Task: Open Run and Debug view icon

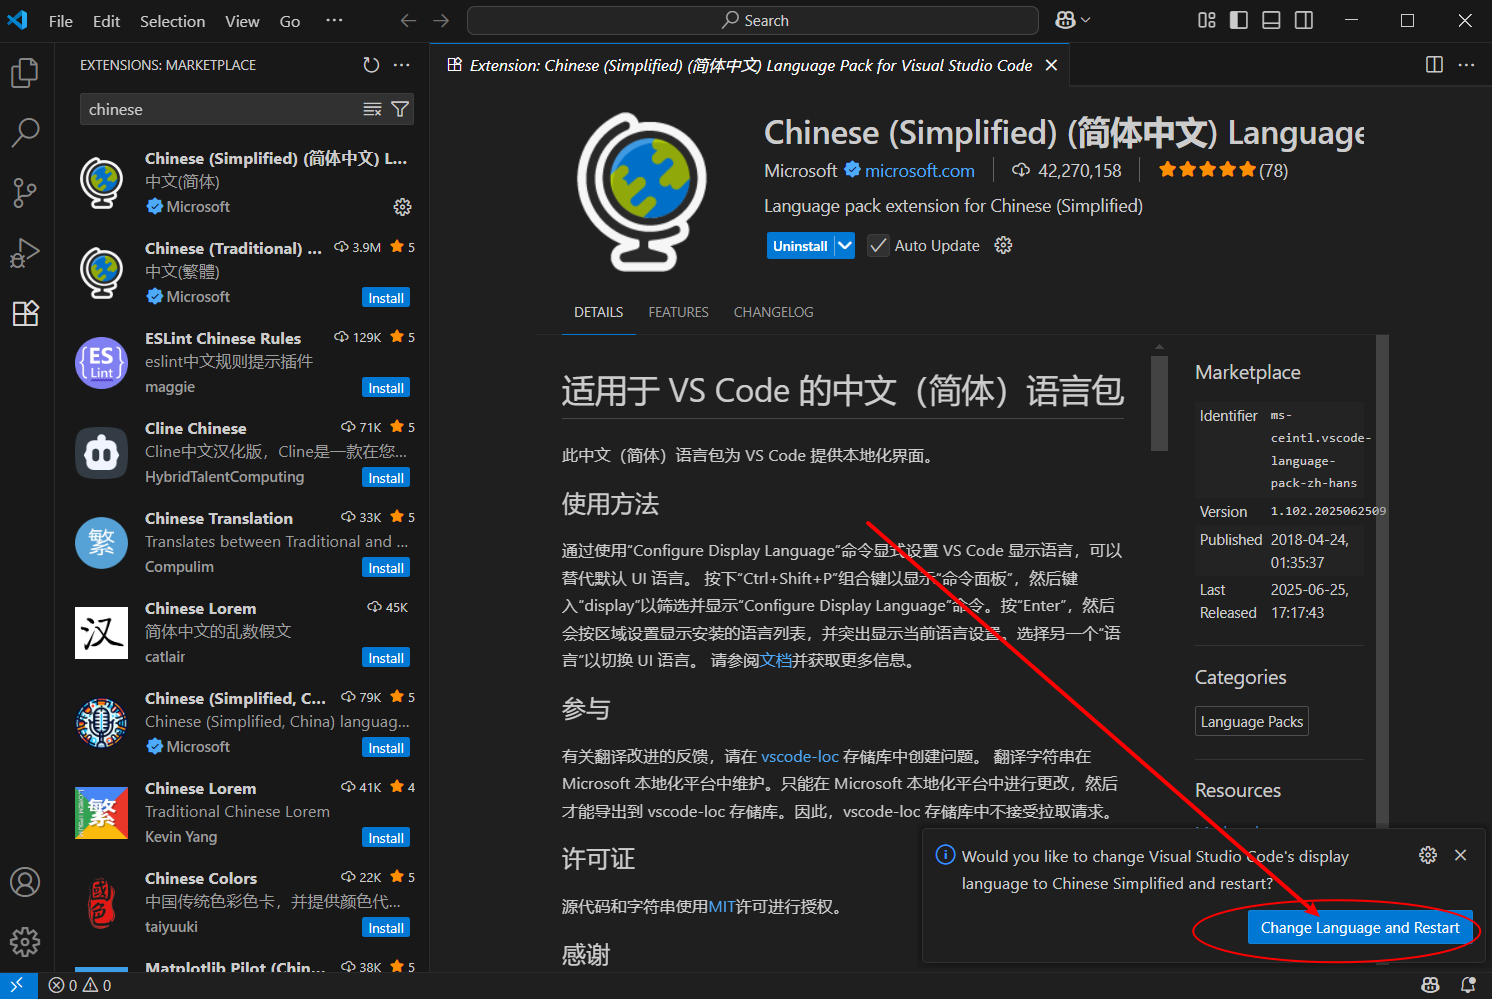Action: (25, 253)
